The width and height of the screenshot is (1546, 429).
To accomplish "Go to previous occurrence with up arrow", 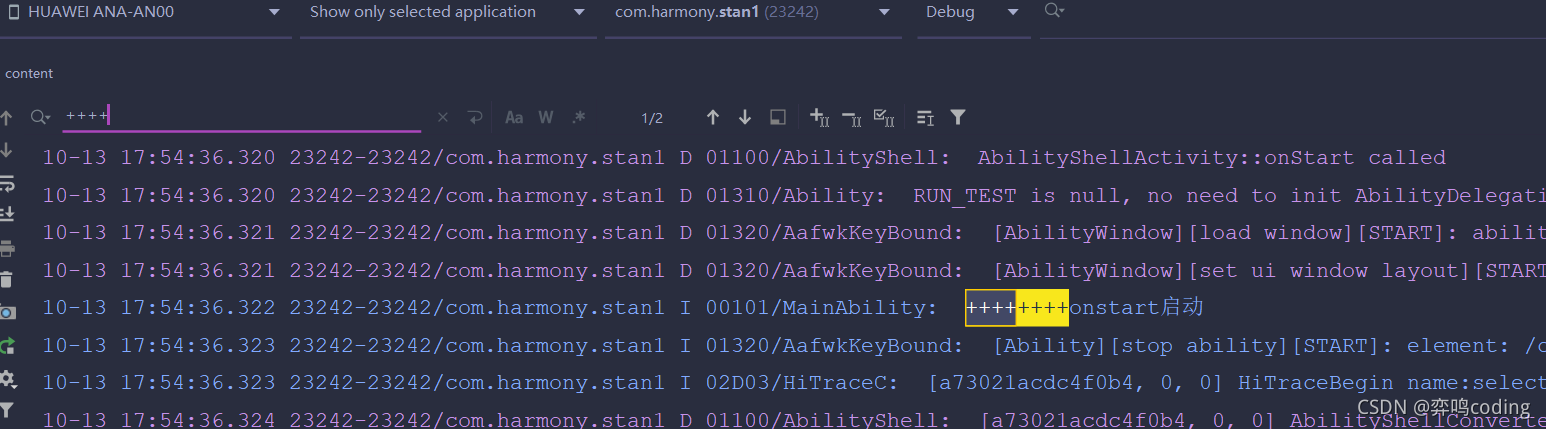I will point(713,118).
